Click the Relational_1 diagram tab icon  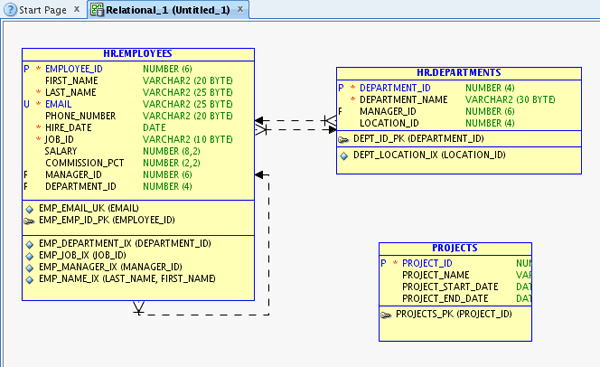pyautogui.click(x=97, y=10)
